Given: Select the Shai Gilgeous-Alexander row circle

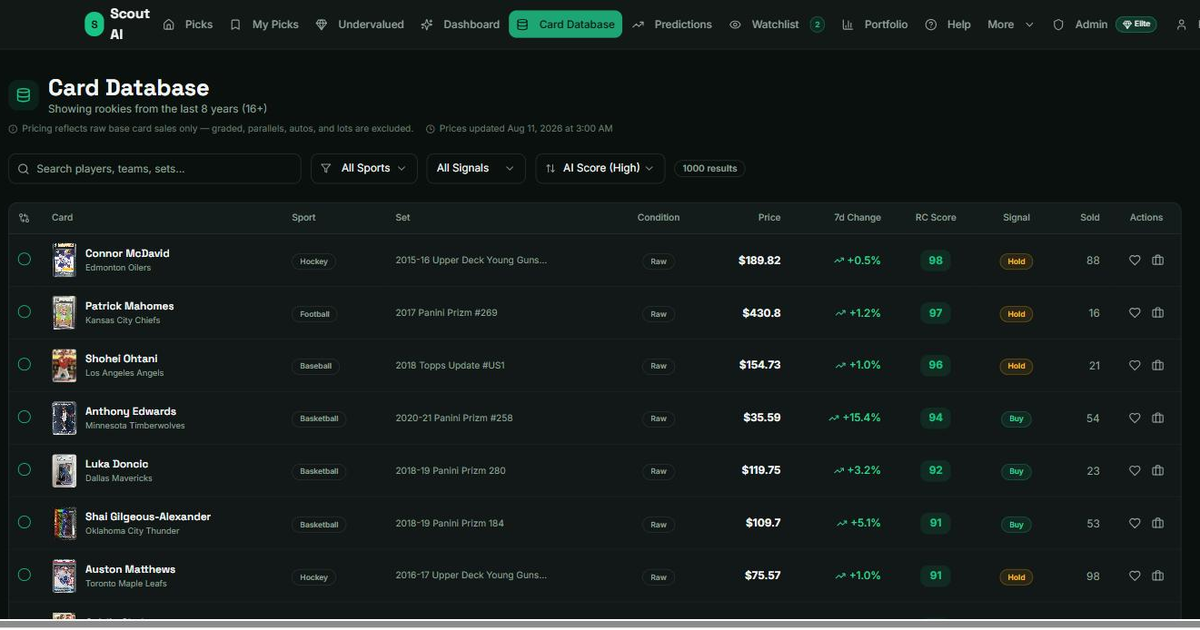Looking at the screenshot, I should (24, 522).
